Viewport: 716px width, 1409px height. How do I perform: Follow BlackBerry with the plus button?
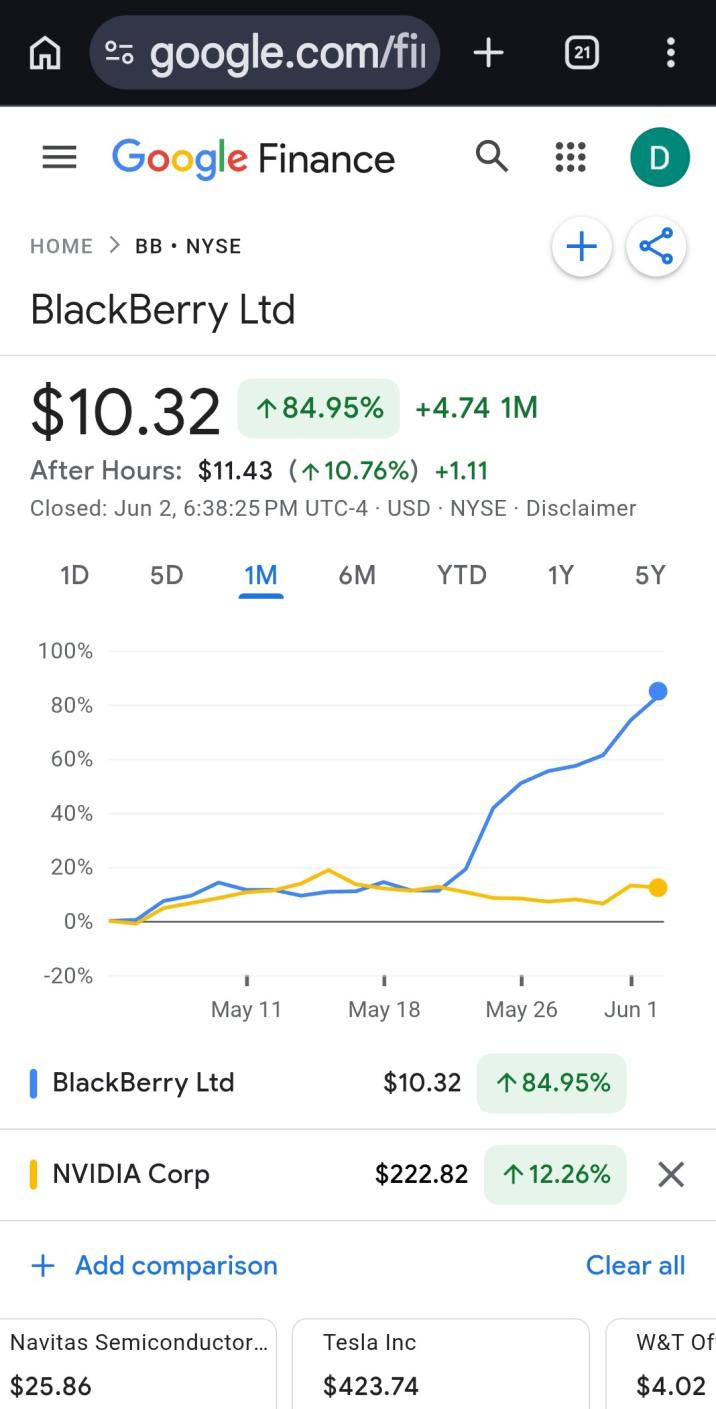click(x=582, y=247)
